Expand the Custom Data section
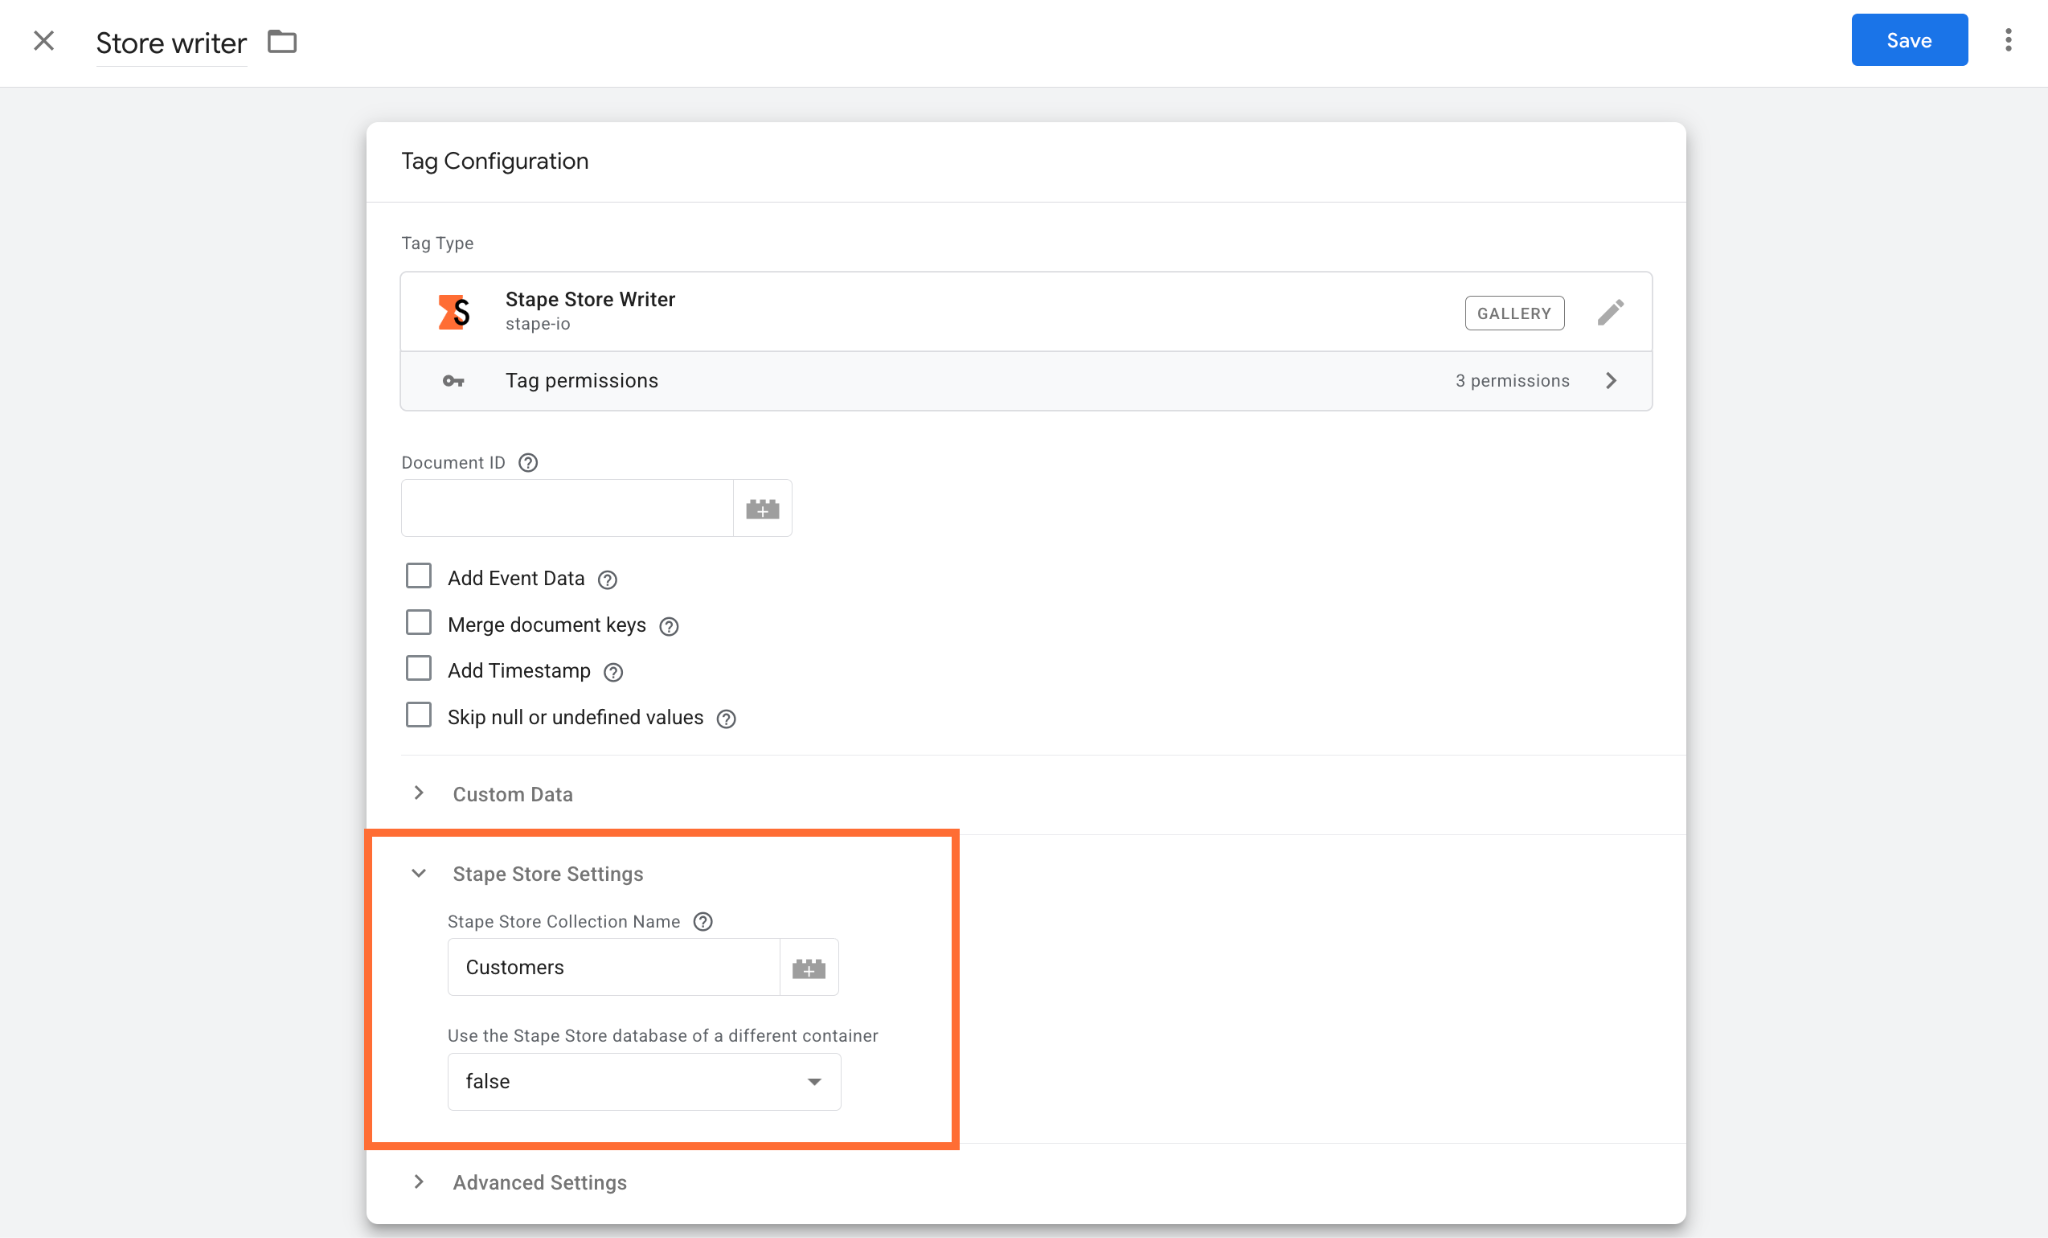The image size is (2048, 1238). (513, 794)
